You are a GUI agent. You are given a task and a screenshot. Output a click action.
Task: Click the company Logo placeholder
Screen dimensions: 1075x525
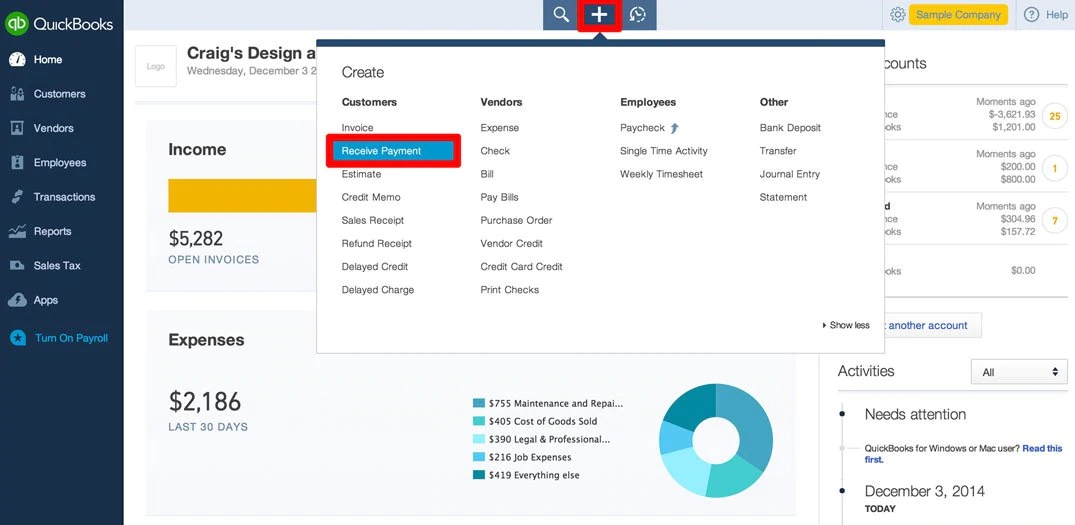[x=156, y=66]
